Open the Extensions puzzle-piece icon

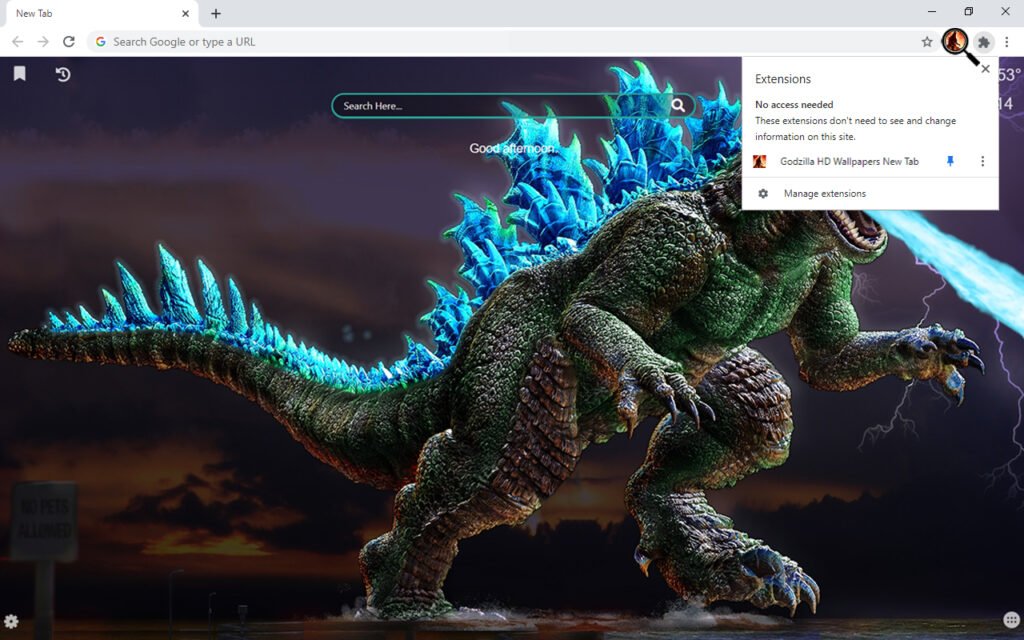pos(984,41)
